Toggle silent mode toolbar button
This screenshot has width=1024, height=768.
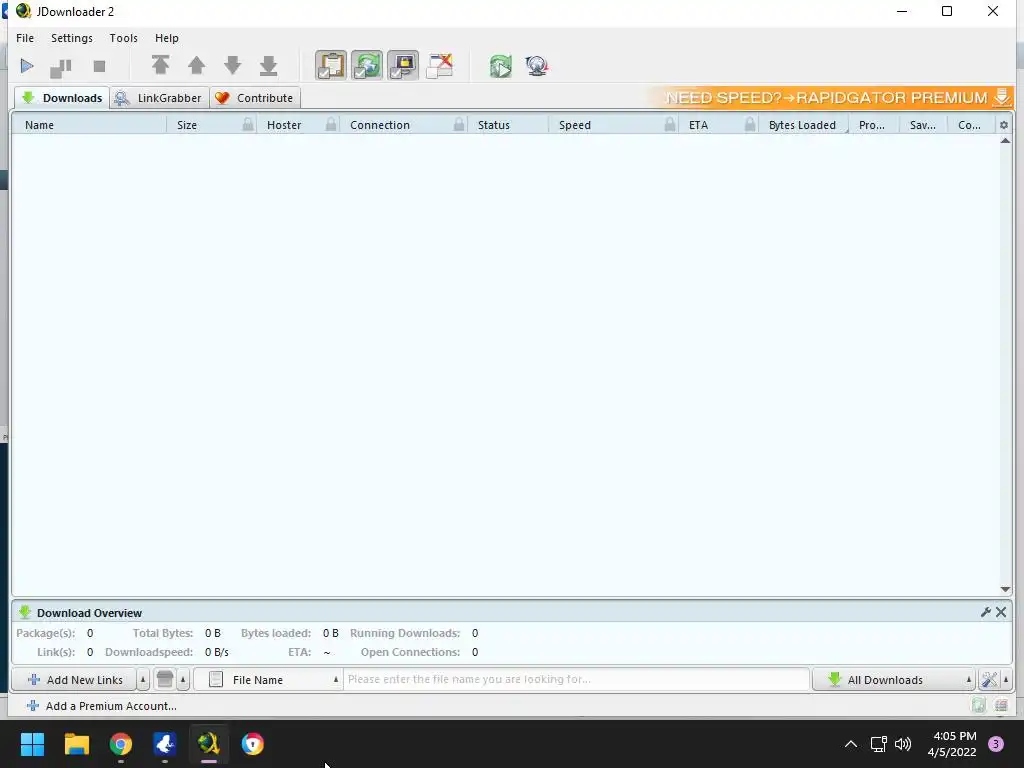(x=440, y=65)
